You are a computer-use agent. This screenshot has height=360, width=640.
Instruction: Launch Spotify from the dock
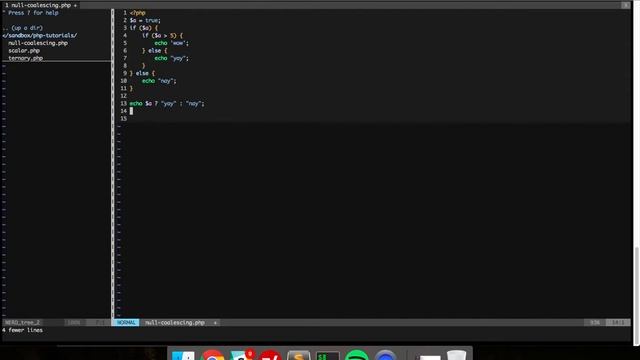356,355
